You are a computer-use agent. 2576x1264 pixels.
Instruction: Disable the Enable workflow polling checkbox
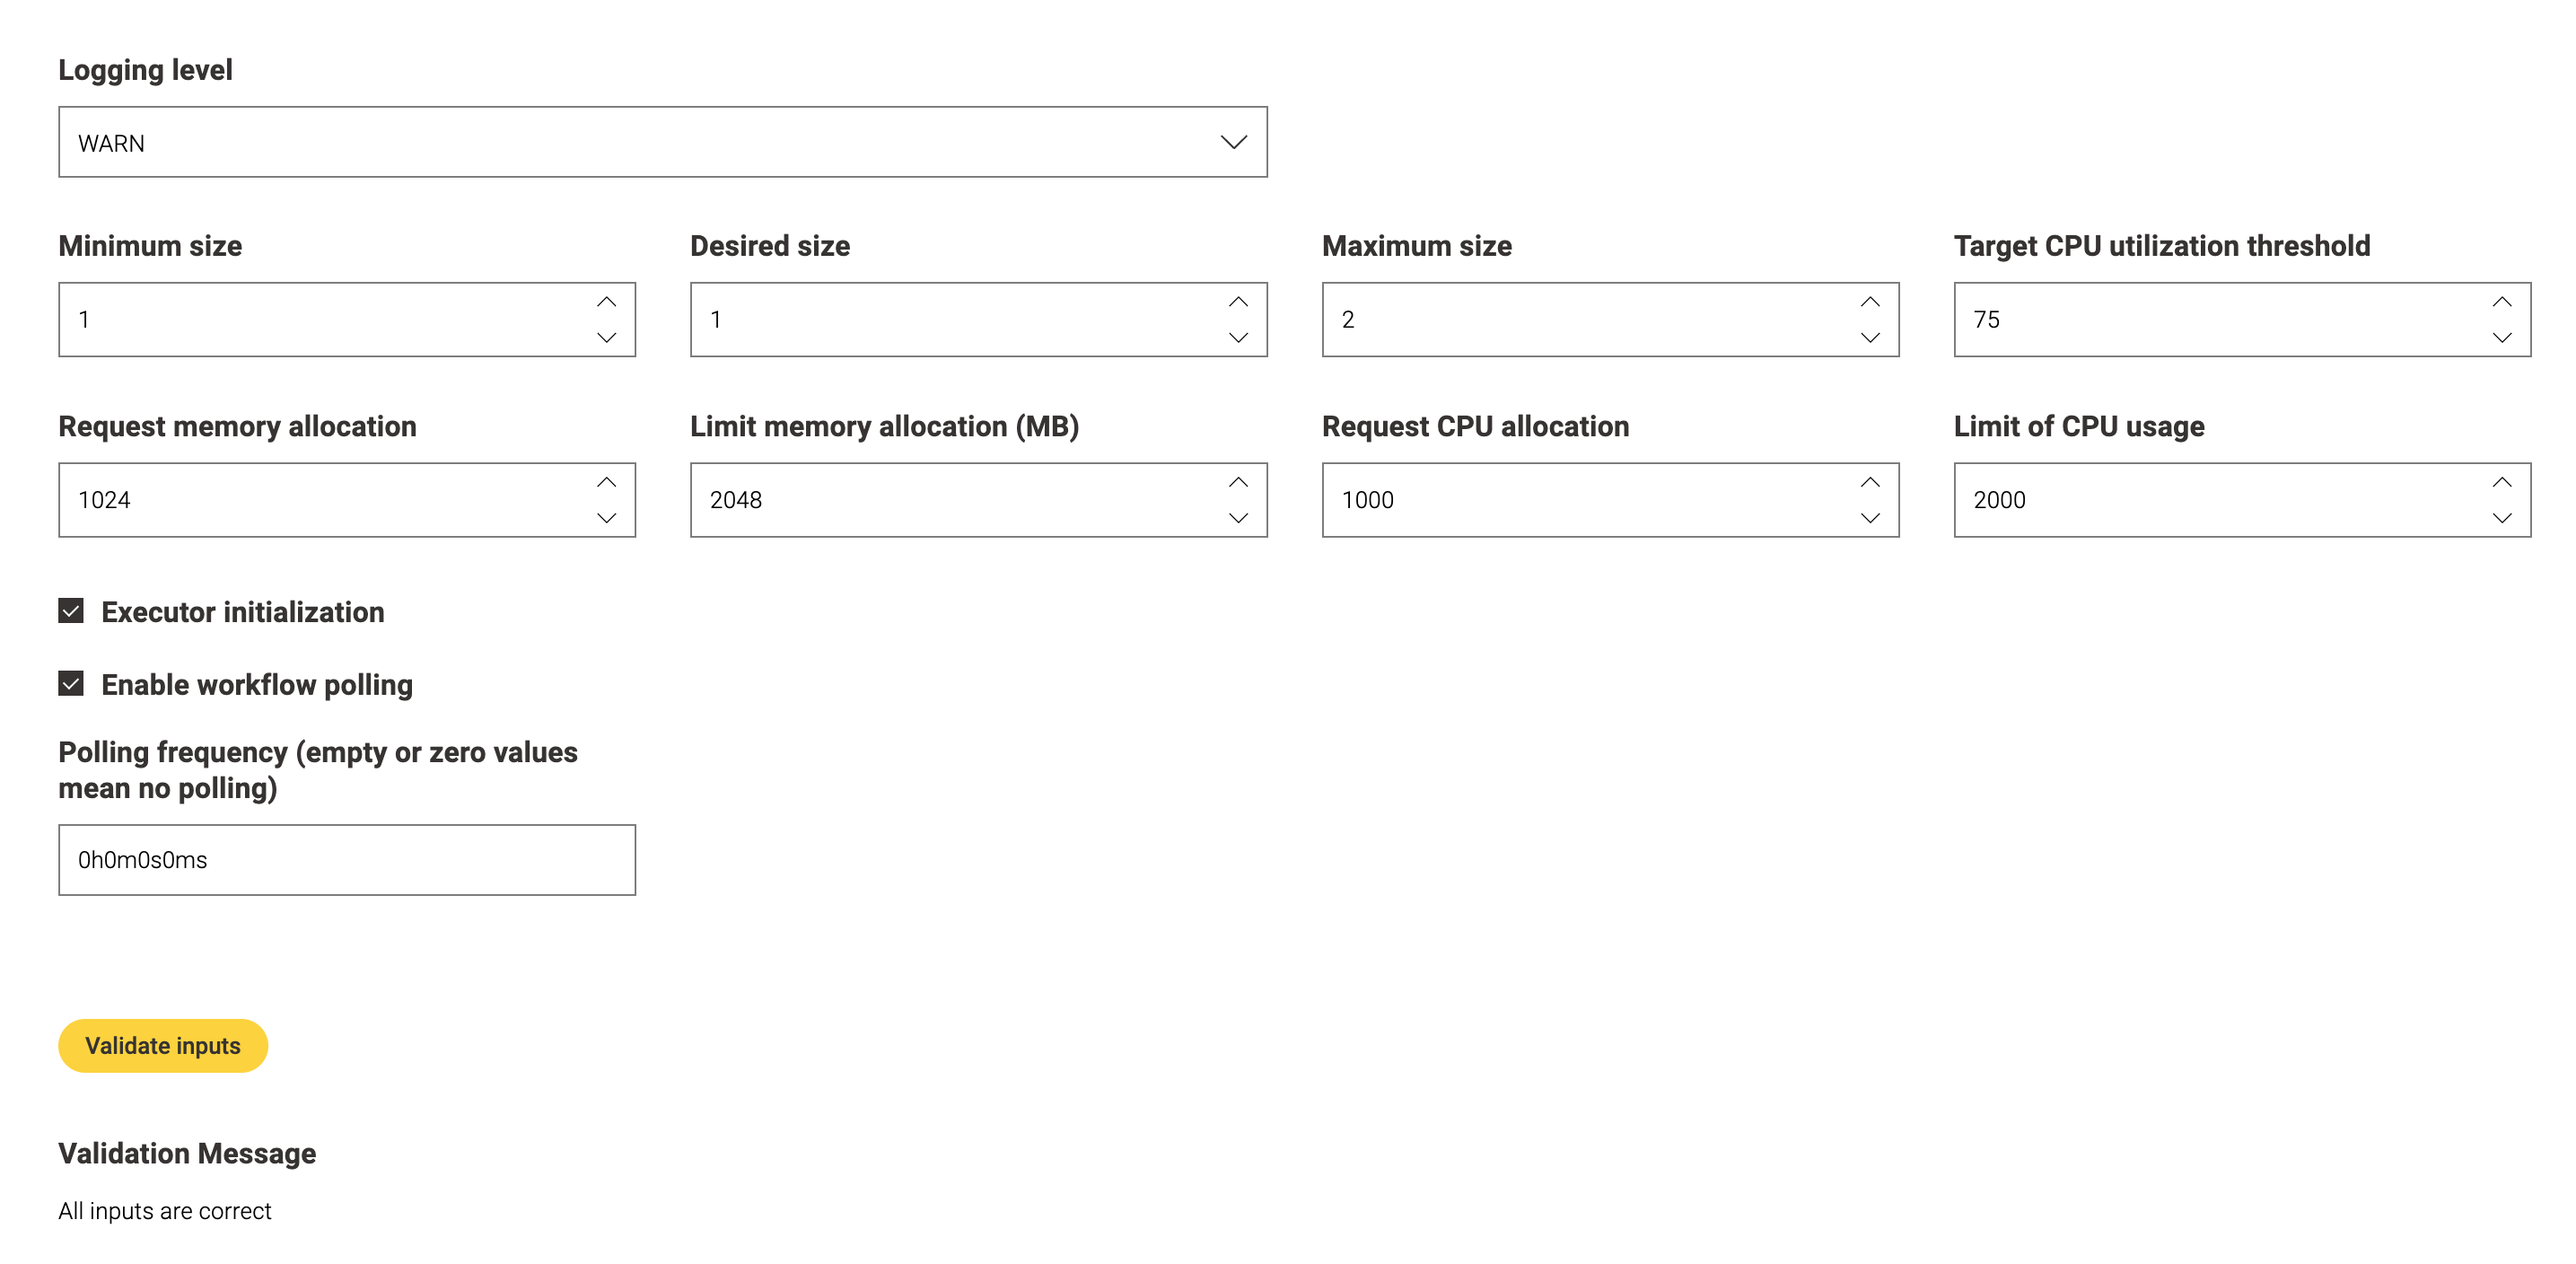coord(73,684)
